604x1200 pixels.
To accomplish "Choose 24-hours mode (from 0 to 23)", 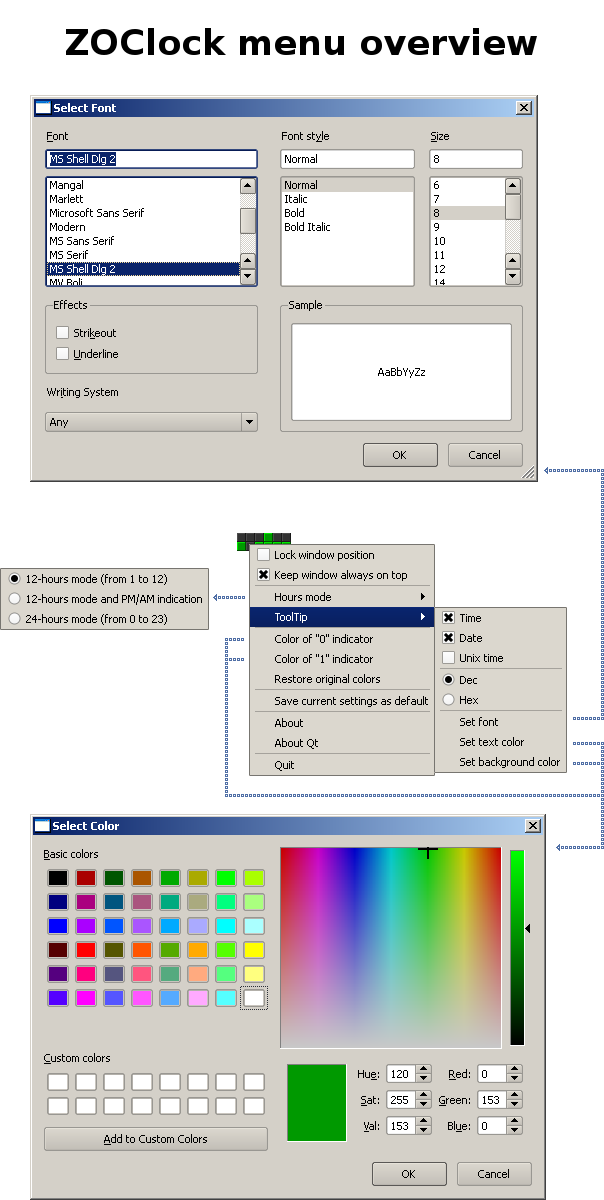I will 14,619.
